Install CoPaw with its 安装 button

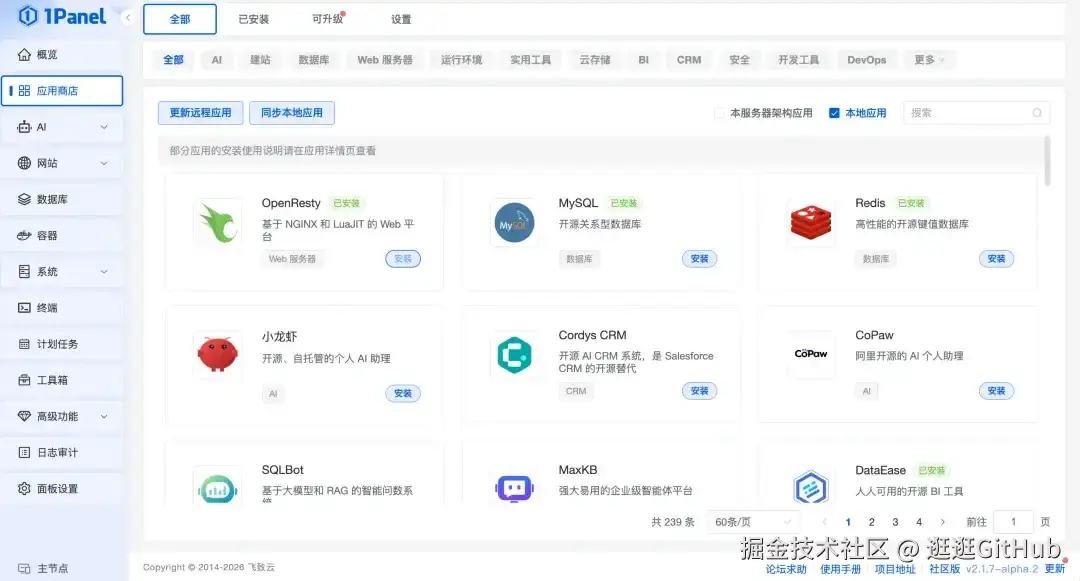pyautogui.click(x=997, y=391)
